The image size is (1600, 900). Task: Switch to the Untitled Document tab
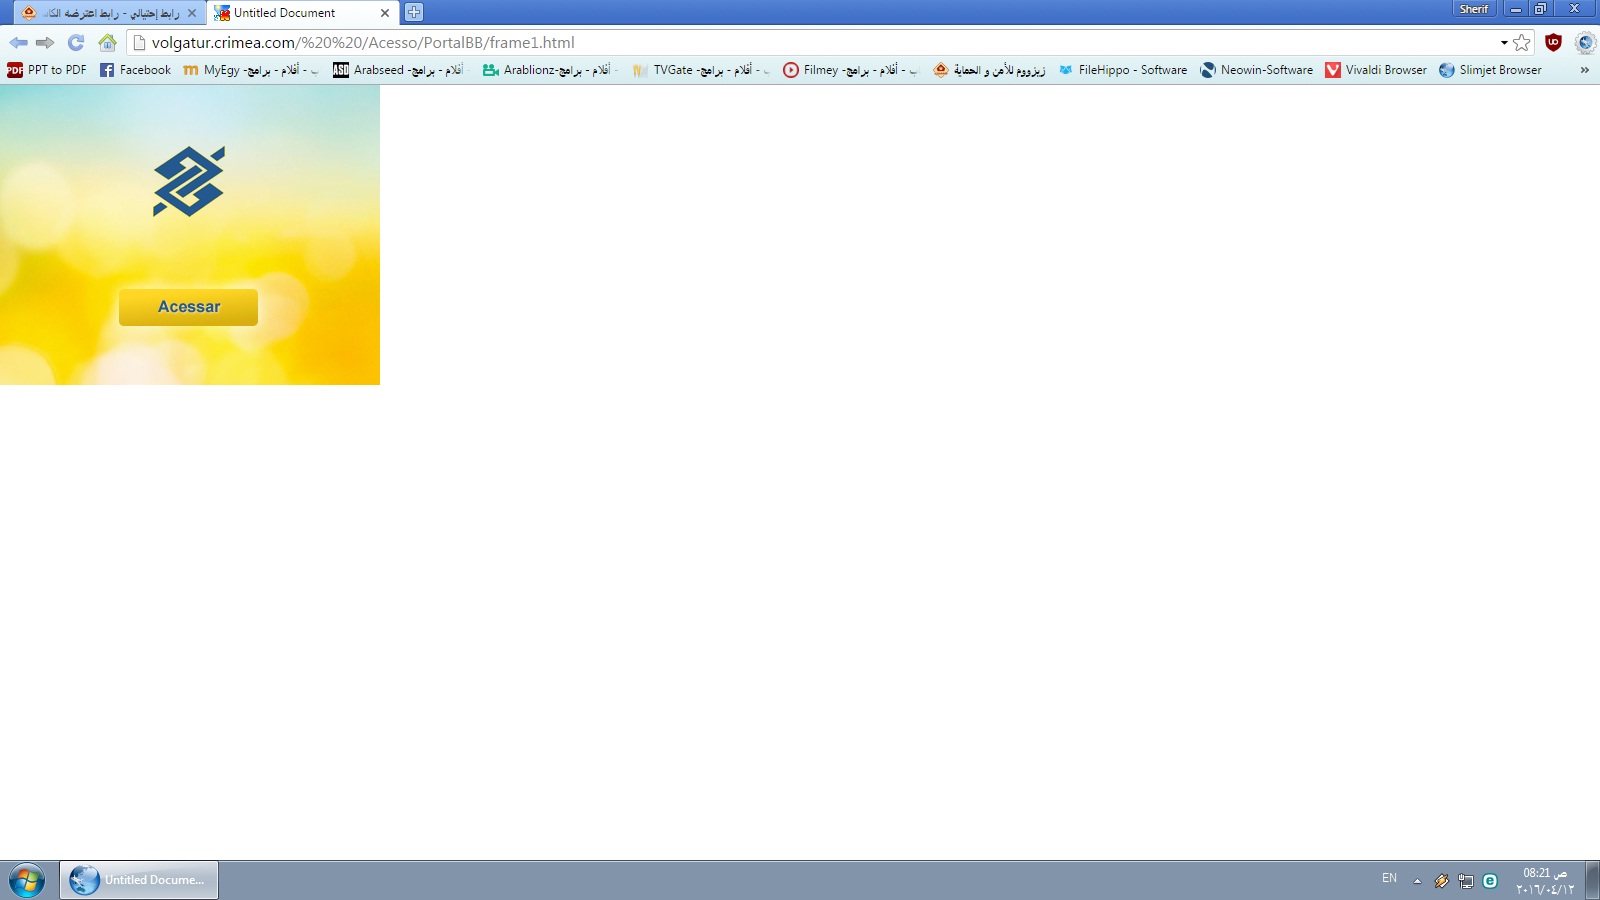click(303, 13)
